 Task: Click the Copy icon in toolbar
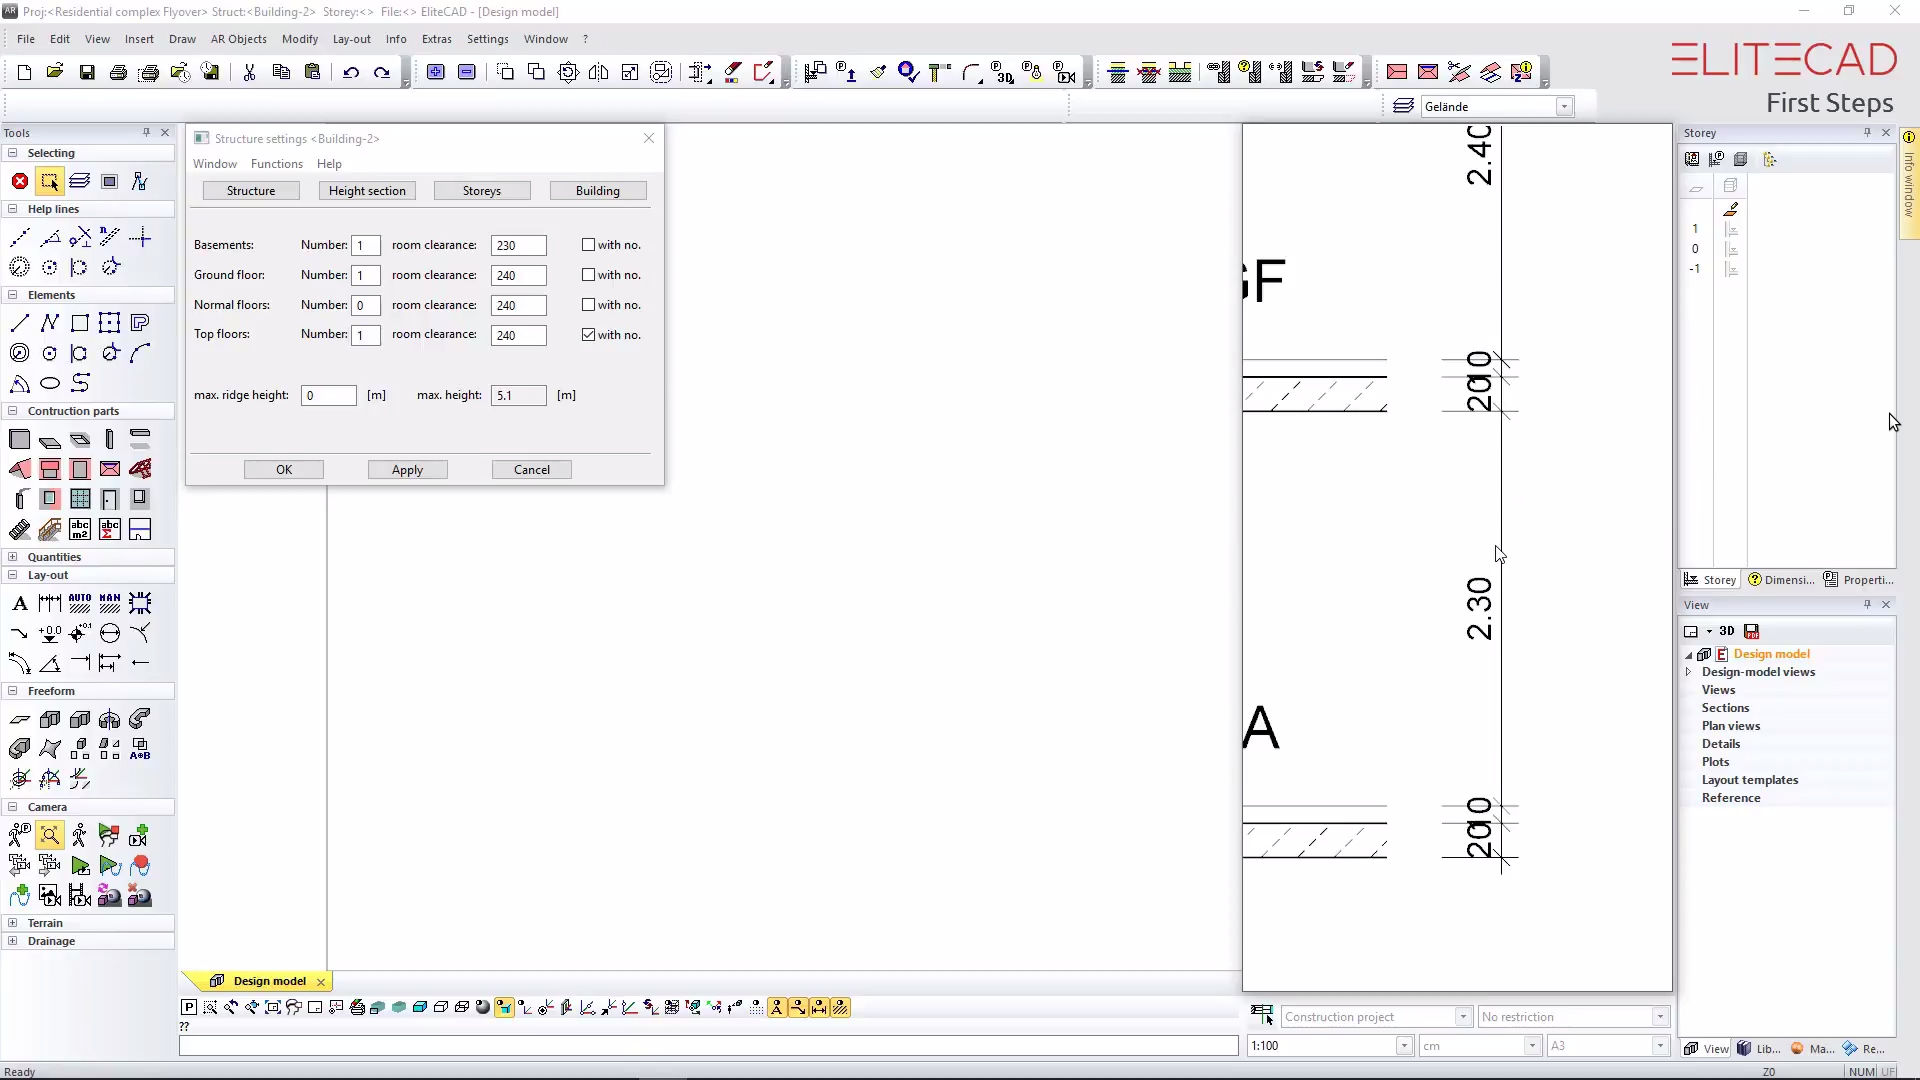click(281, 72)
